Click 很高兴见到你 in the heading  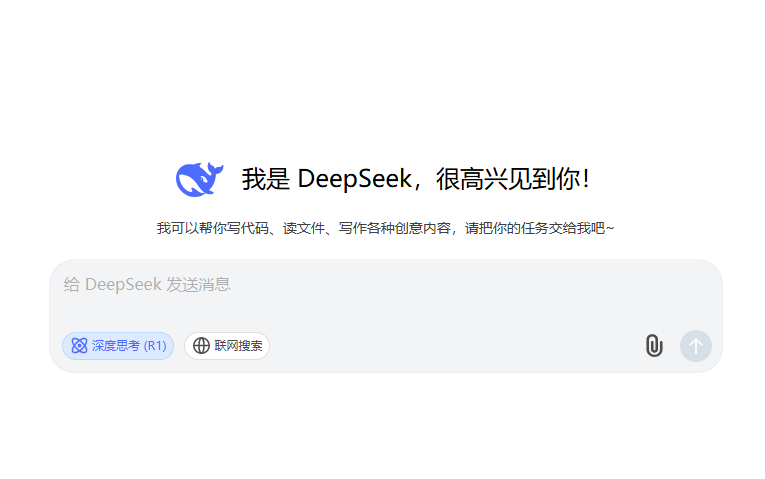click(x=507, y=179)
